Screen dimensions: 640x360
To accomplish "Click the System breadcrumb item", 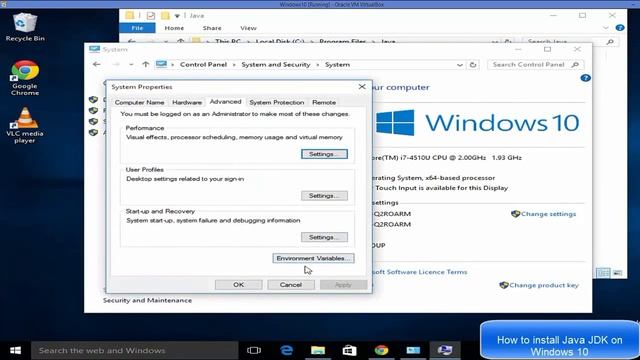I will (x=337, y=64).
